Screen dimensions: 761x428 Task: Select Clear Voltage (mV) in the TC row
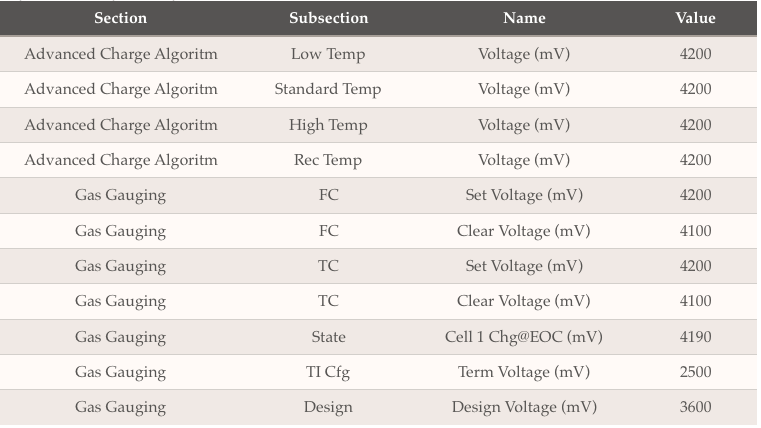pyautogui.click(x=524, y=301)
